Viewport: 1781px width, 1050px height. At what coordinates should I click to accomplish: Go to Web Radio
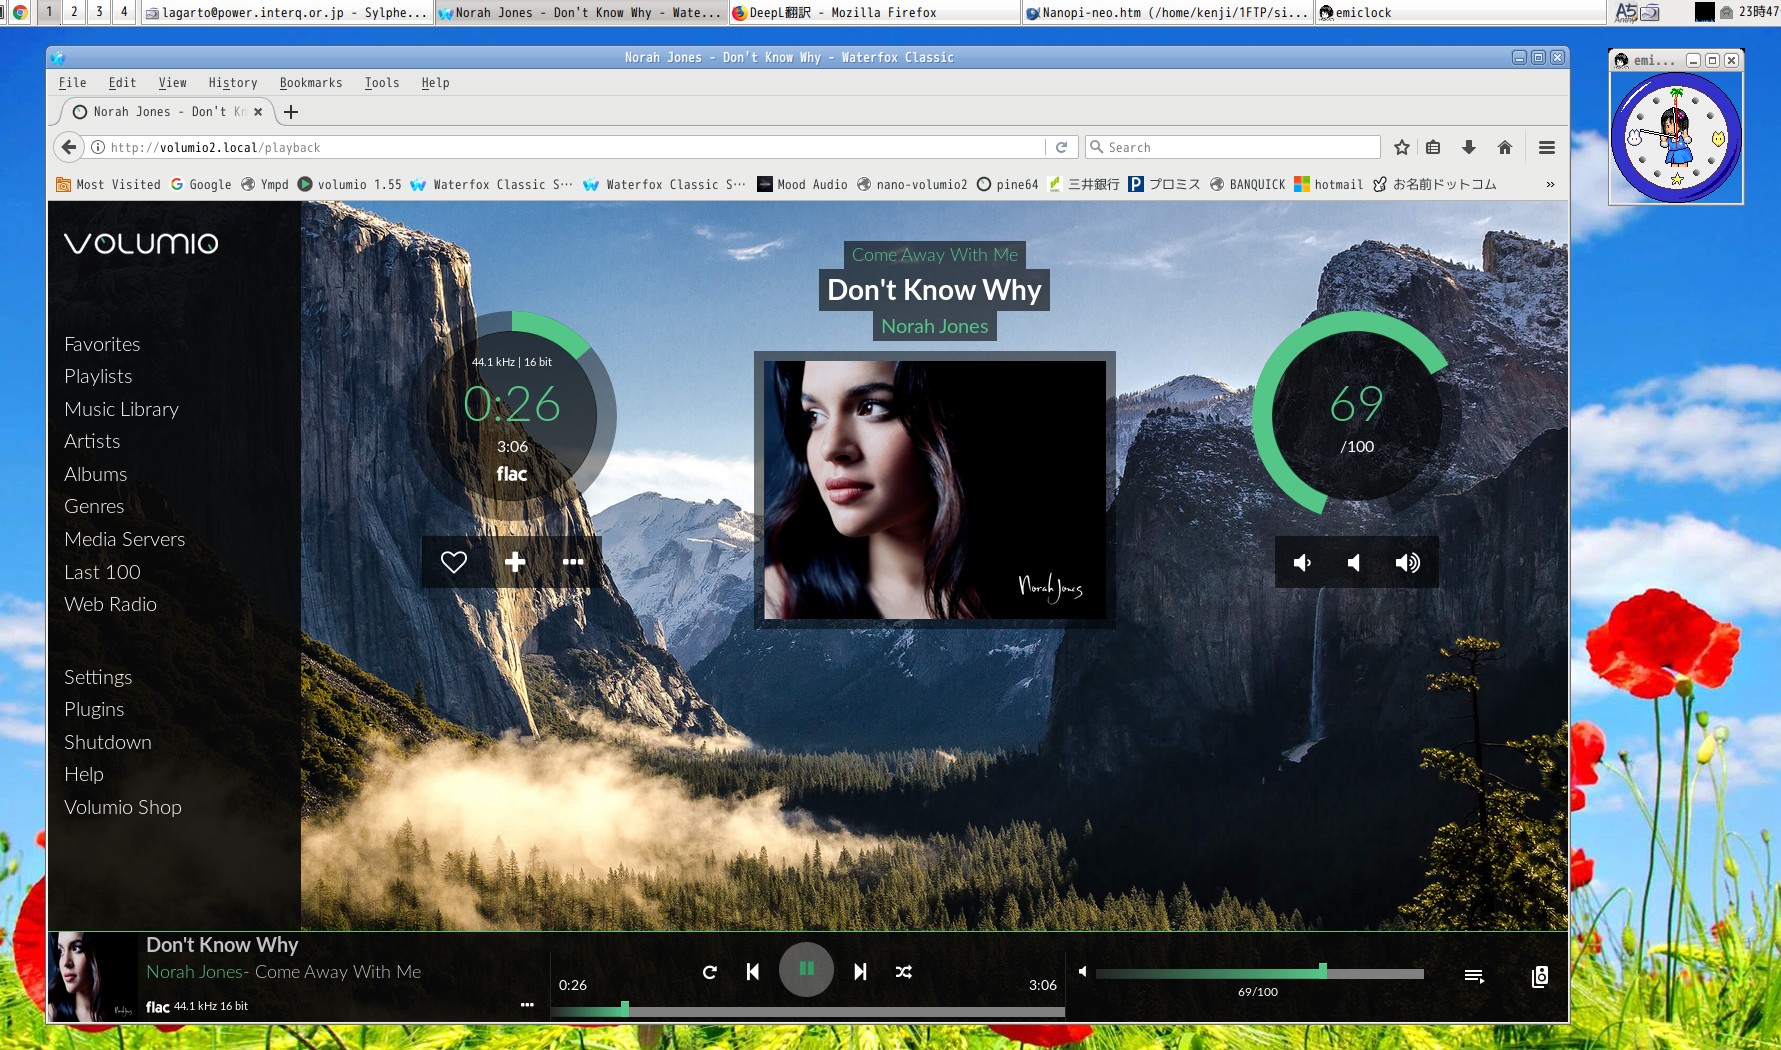point(110,604)
